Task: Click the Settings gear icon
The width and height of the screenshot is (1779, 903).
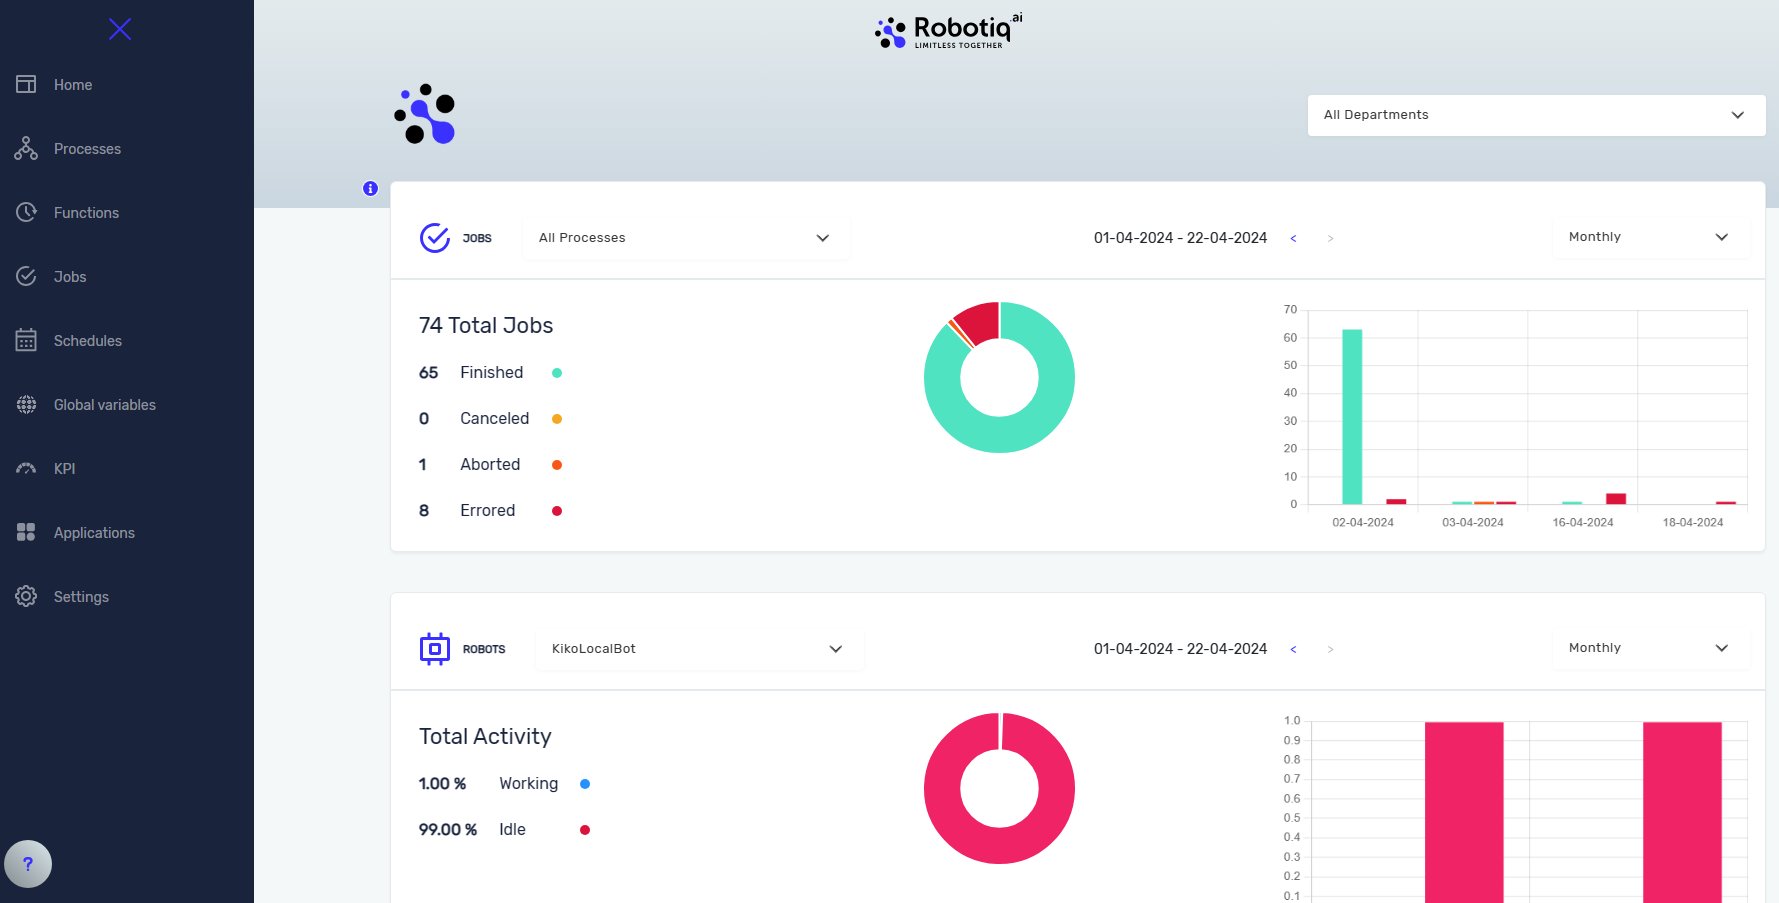Action: click(x=26, y=596)
